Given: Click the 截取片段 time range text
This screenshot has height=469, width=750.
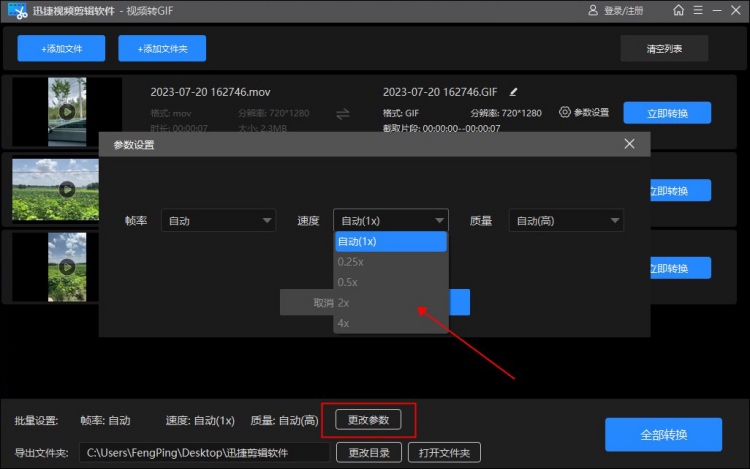Looking at the screenshot, I should click(x=441, y=128).
